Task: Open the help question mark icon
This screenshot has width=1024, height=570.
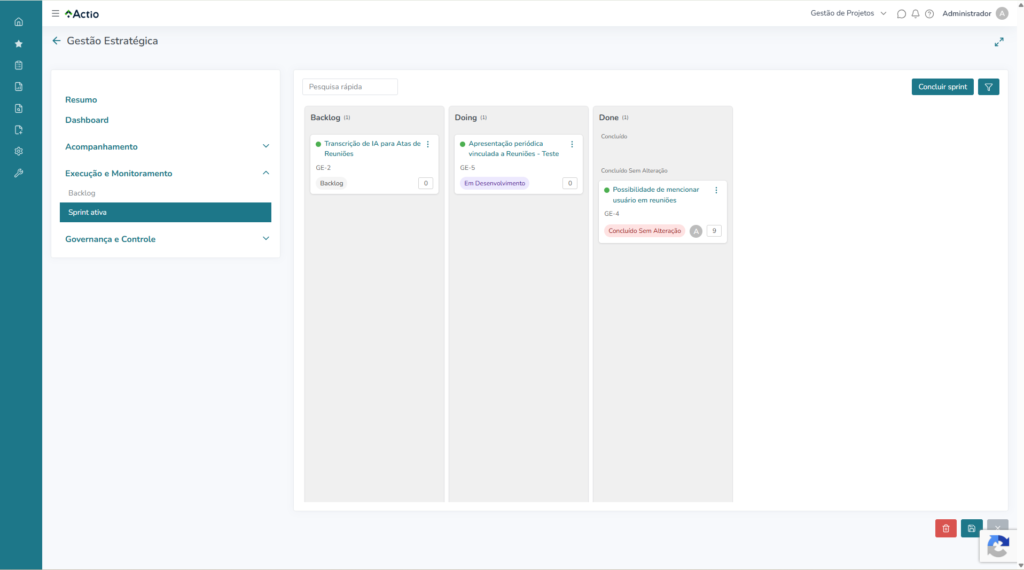Action: pyautogui.click(x=929, y=14)
